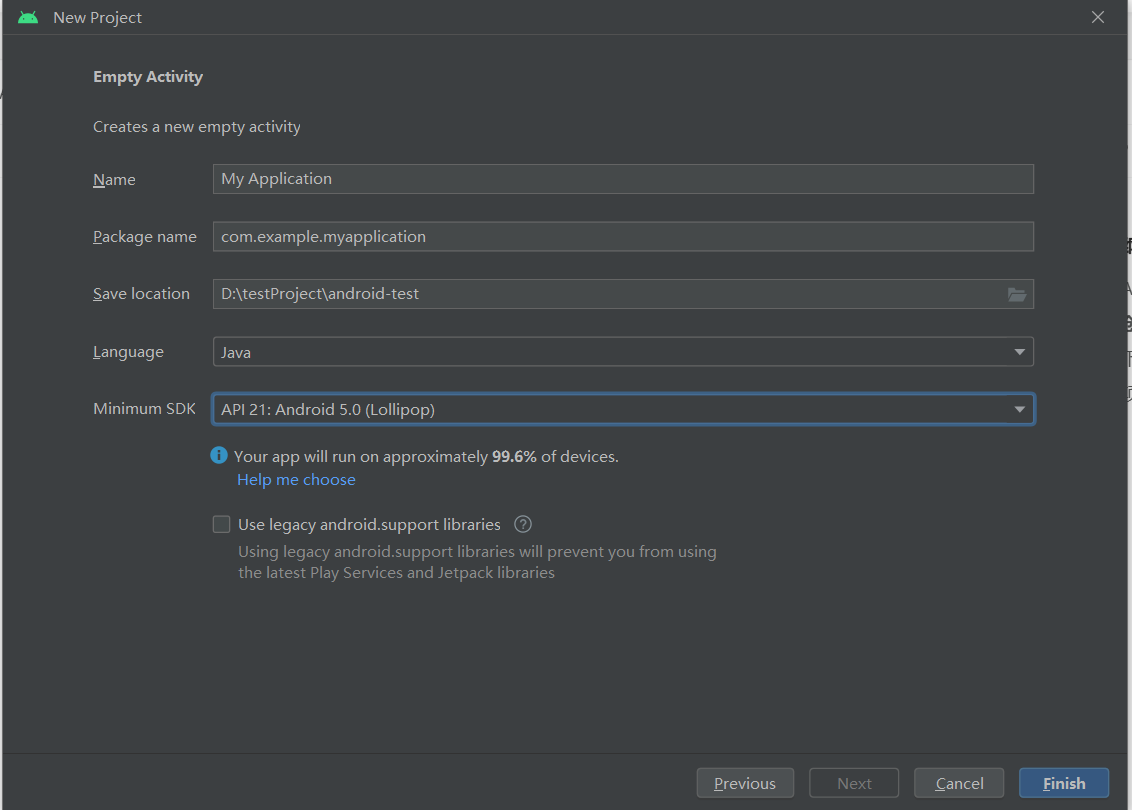Click the New Project window title text
This screenshot has width=1132, height=810.
pos(97,18)
